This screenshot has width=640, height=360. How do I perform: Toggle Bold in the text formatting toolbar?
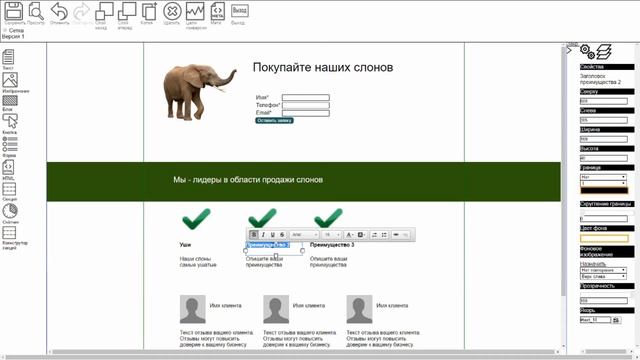click(x=254, y=235)
